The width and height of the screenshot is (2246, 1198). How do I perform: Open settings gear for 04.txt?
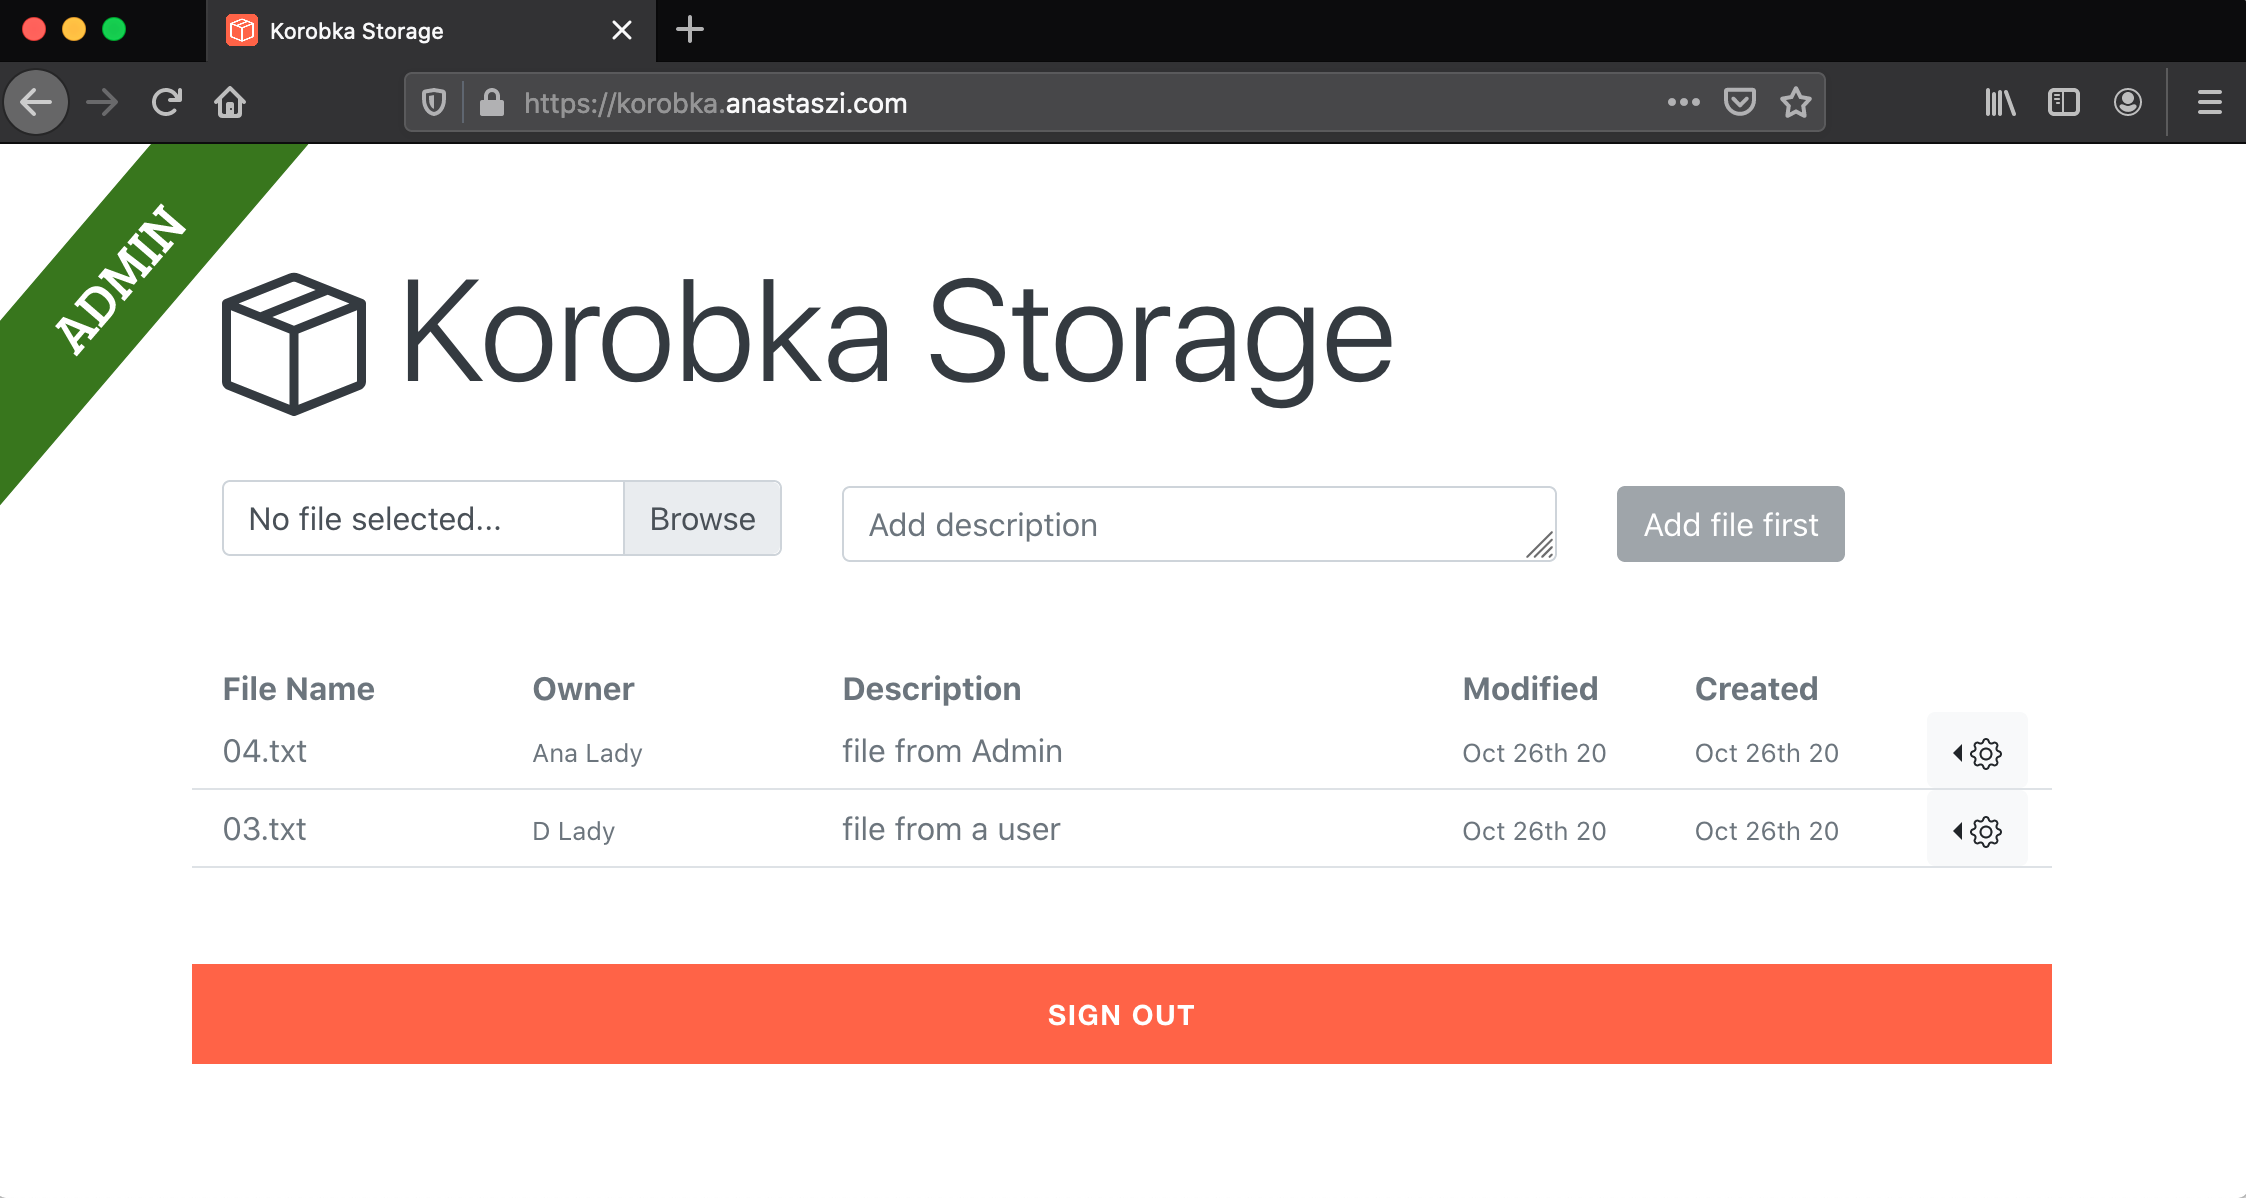pos(1986,753)
